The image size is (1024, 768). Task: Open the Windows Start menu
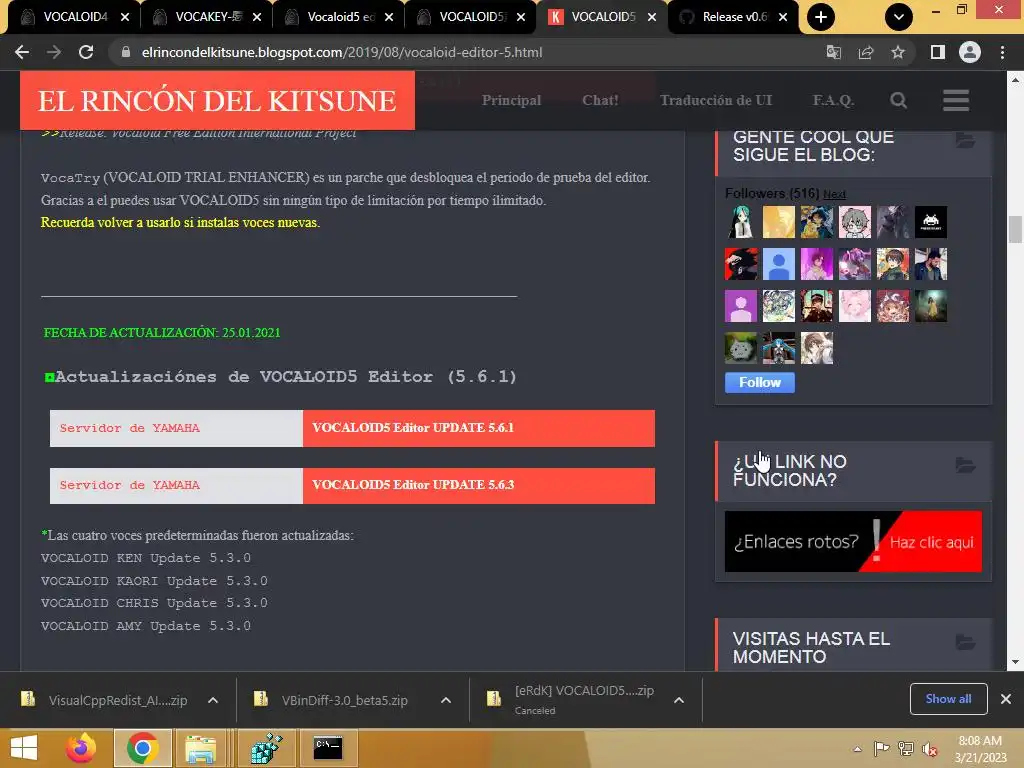(x=24, y=748)
